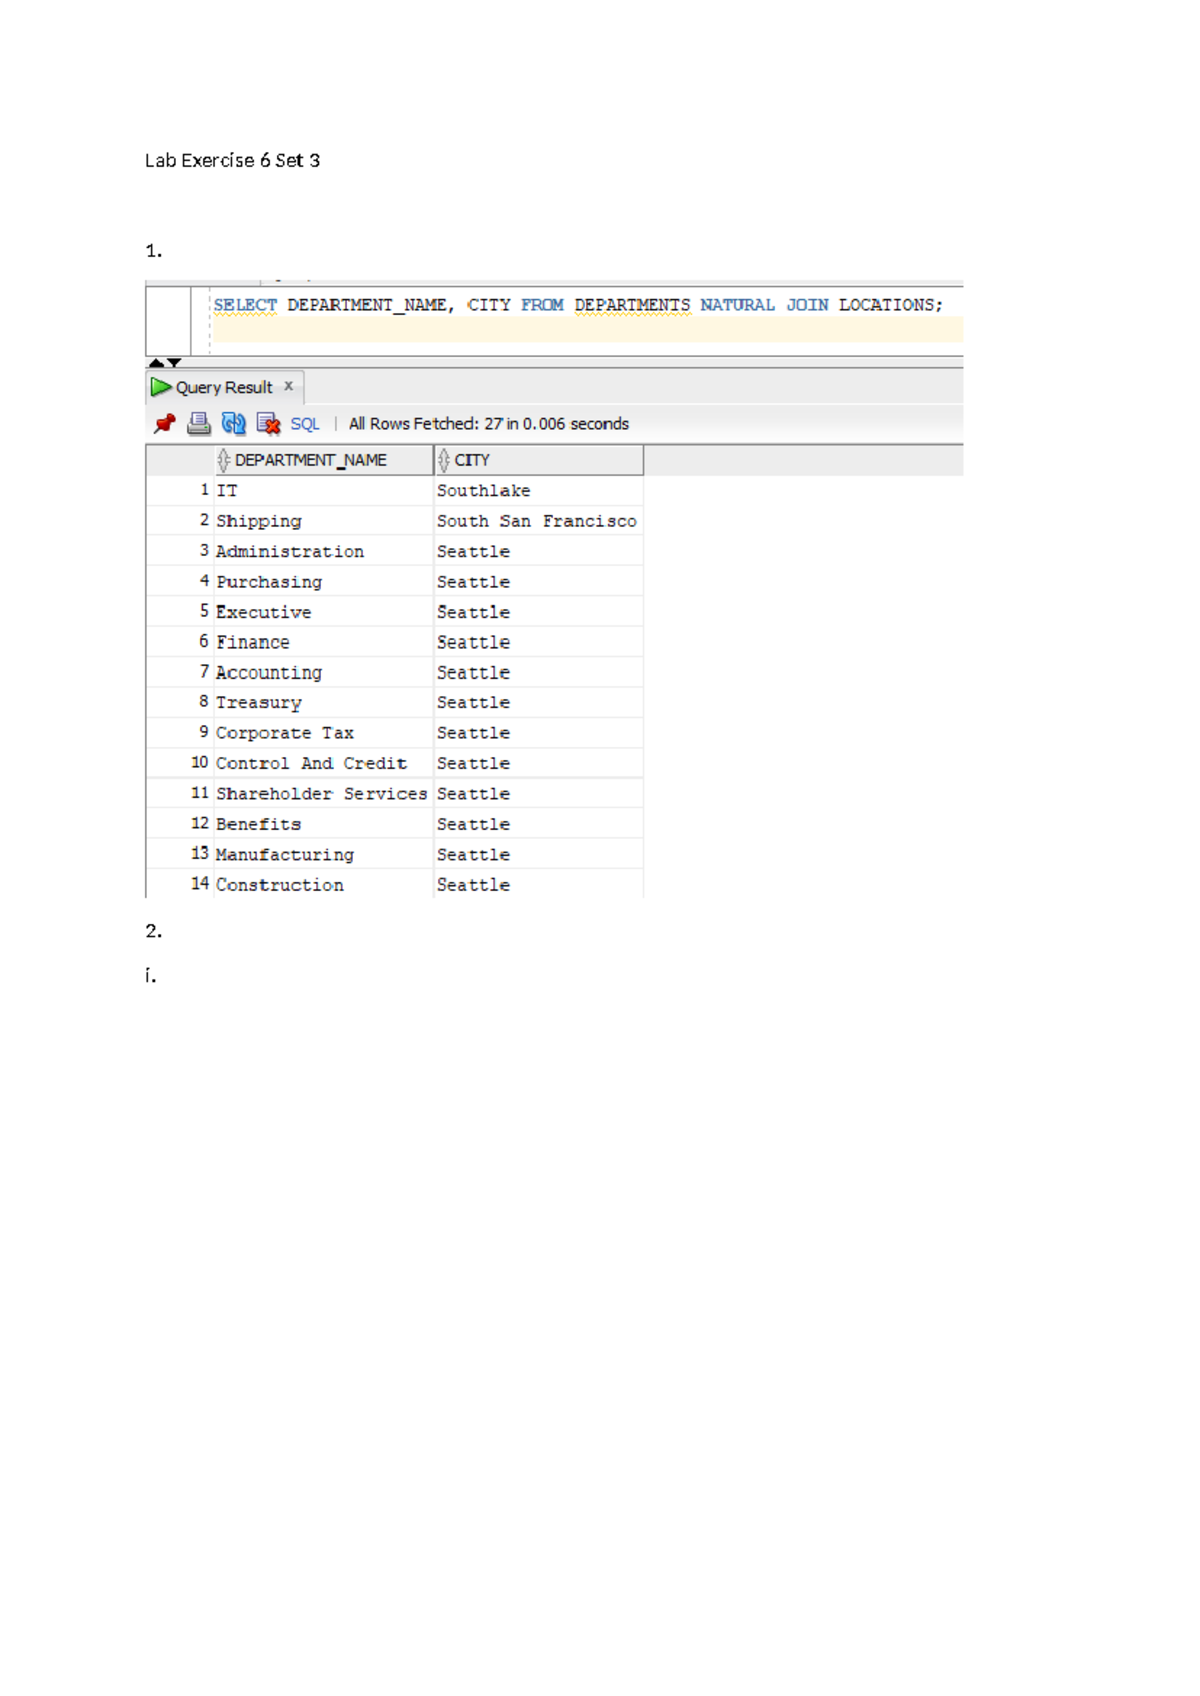1200x1696 pixels.
Task: Click the highlighted empty second editor line
Action: [587, 329]
